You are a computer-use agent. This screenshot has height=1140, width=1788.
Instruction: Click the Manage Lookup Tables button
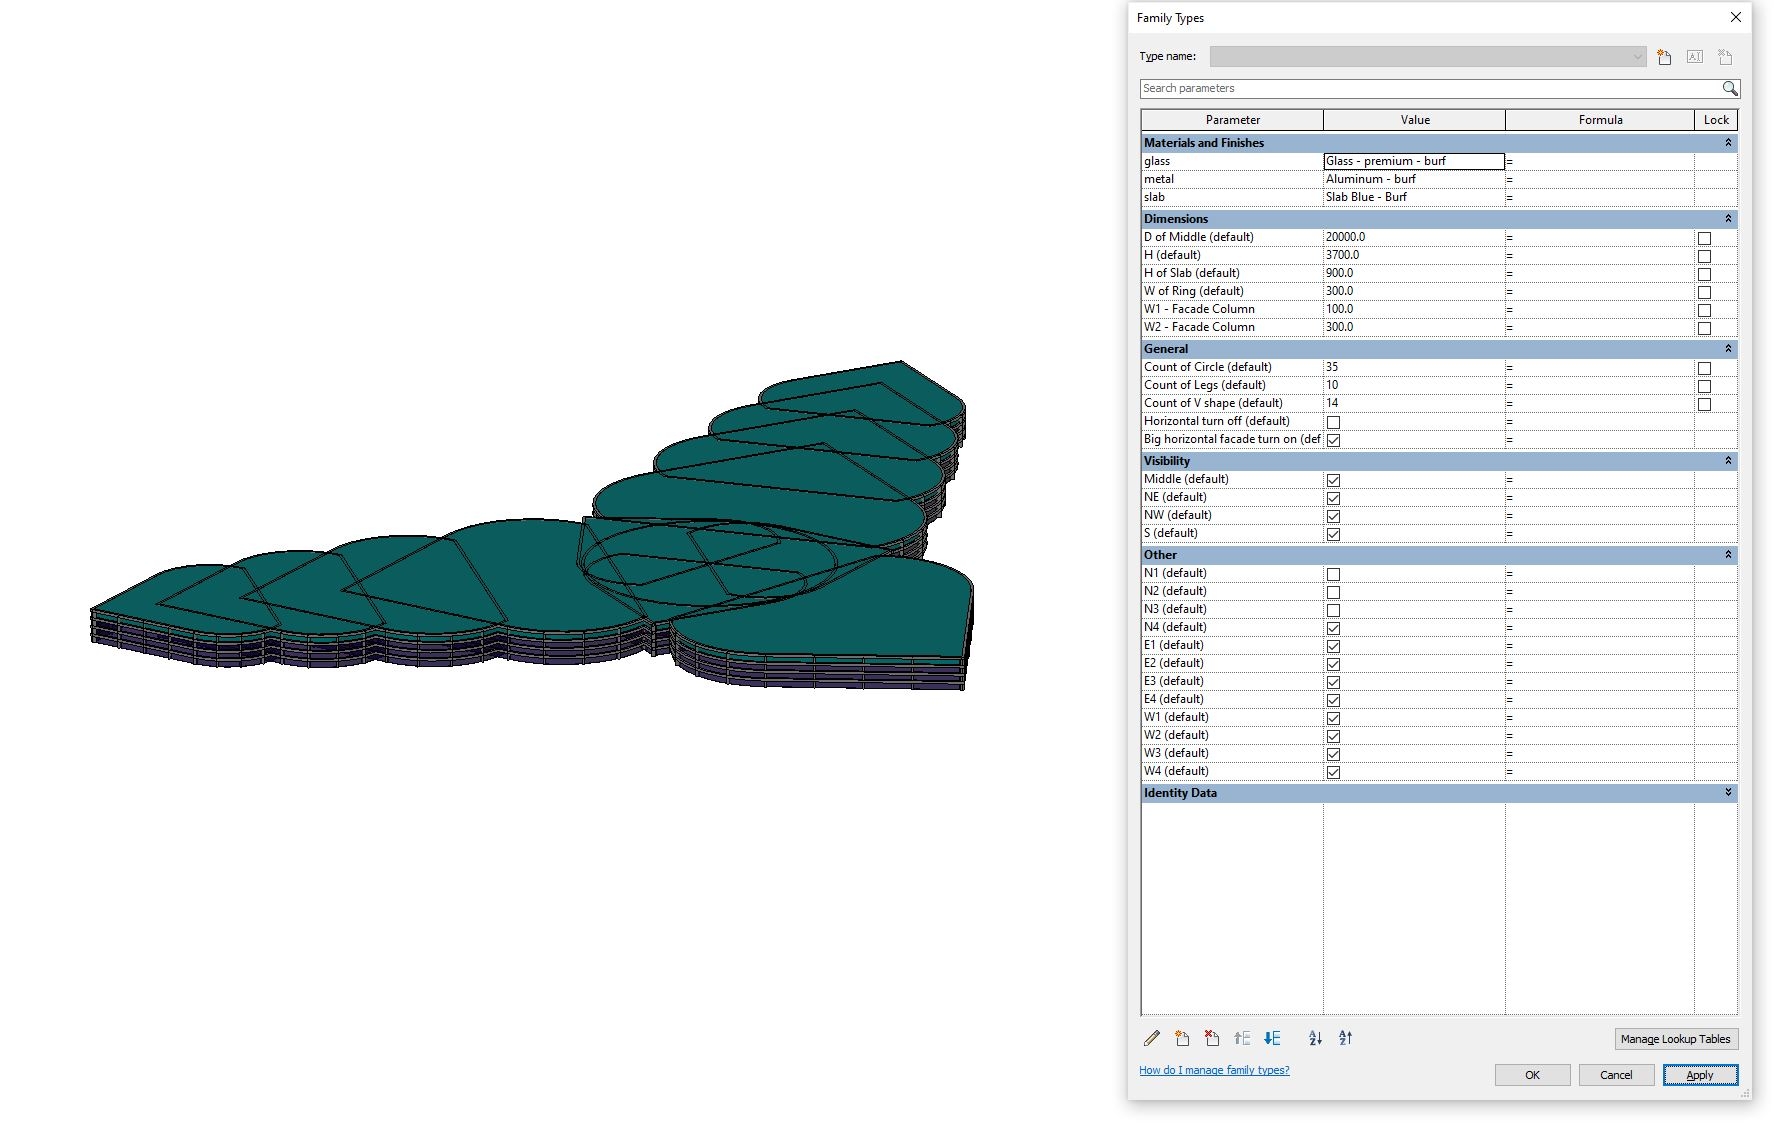[1675, 1039]
